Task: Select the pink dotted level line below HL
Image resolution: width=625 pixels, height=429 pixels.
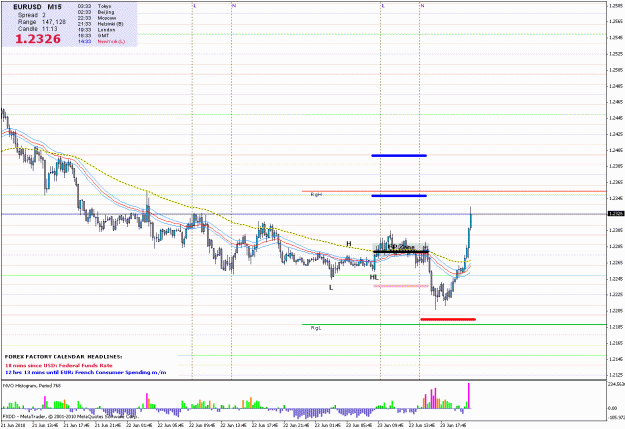Action: 401,286
